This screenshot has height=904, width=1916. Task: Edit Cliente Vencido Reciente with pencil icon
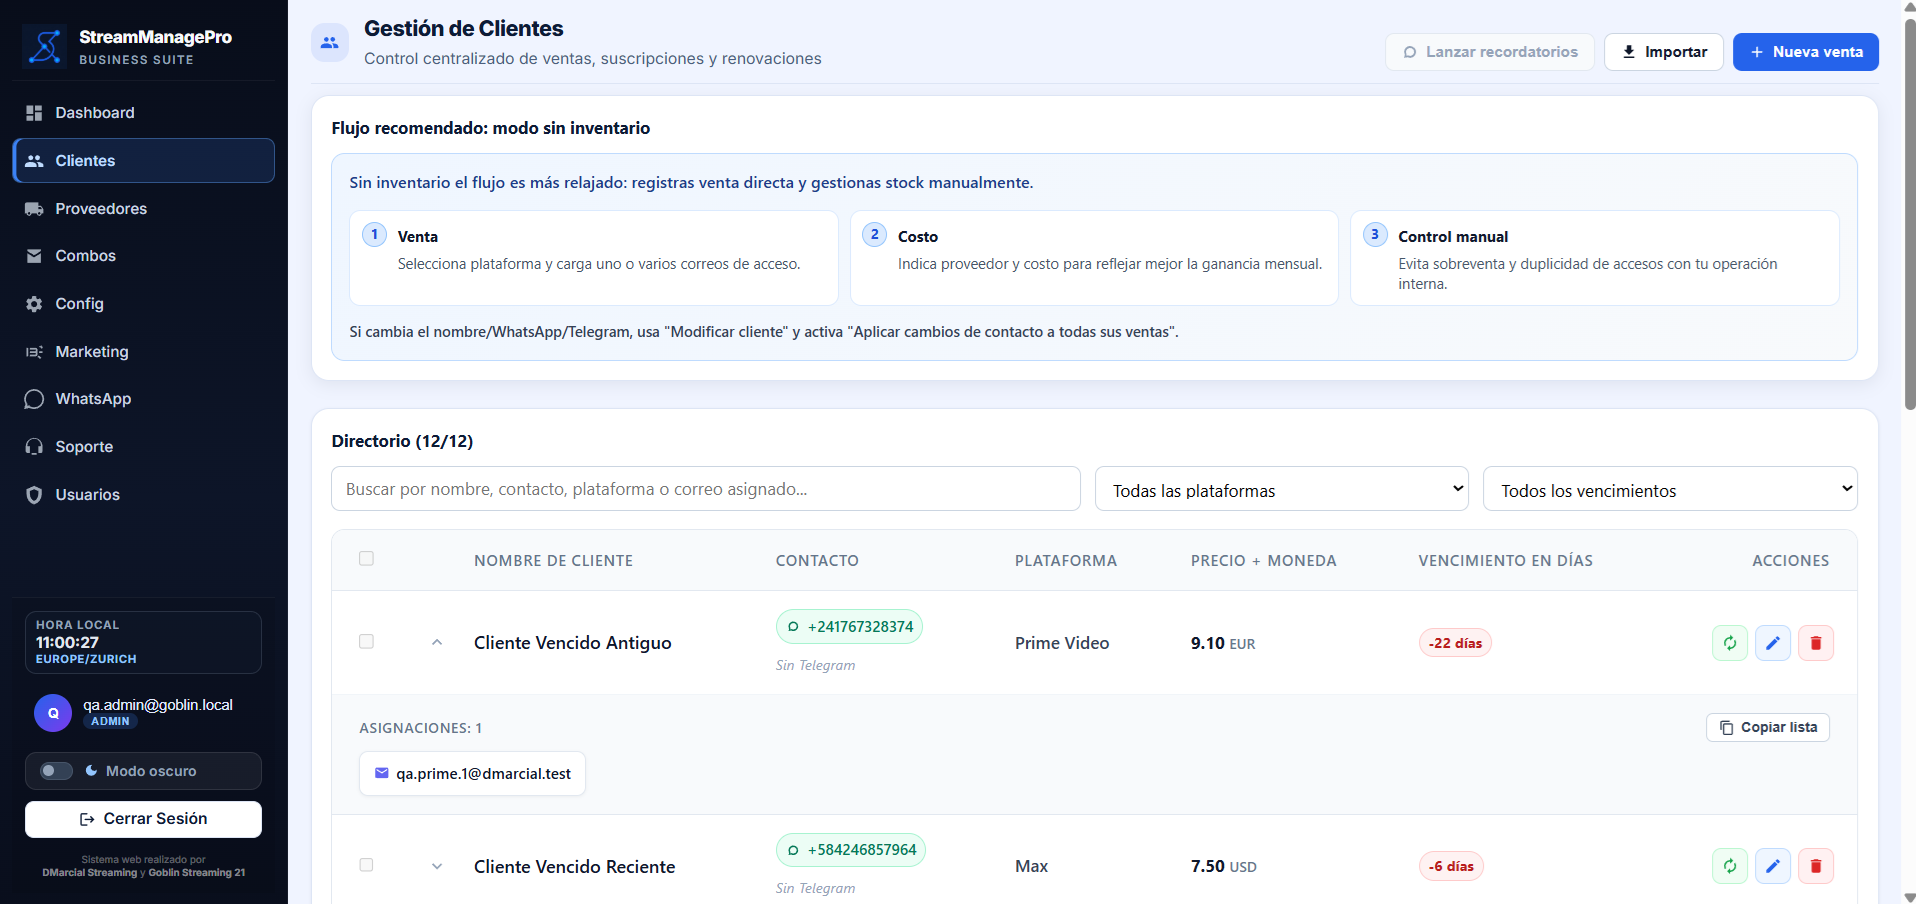point(1773,866)
